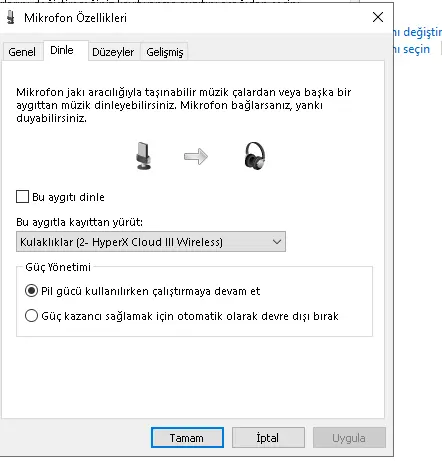
Task: Open the Gelişmiş tab
Action: (165, 52)
